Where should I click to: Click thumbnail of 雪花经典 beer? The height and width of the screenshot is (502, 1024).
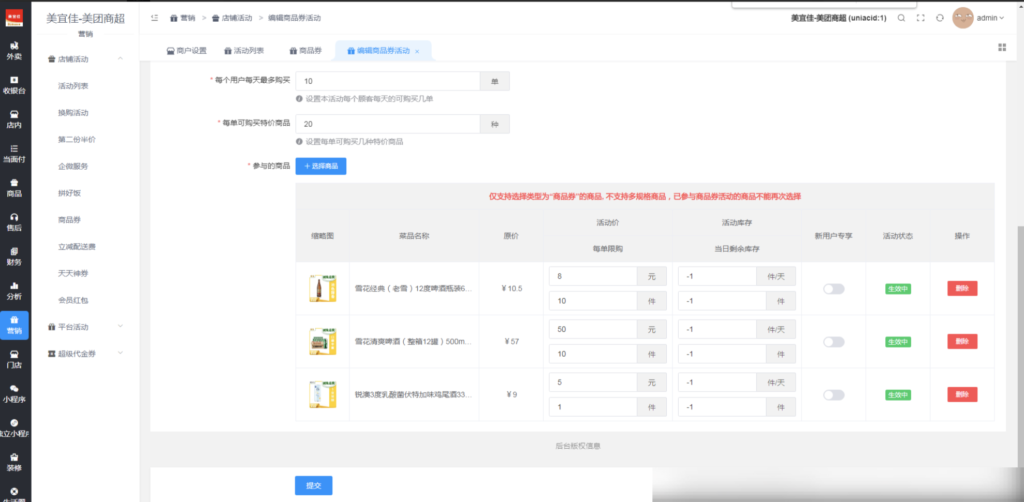[323, 289]
